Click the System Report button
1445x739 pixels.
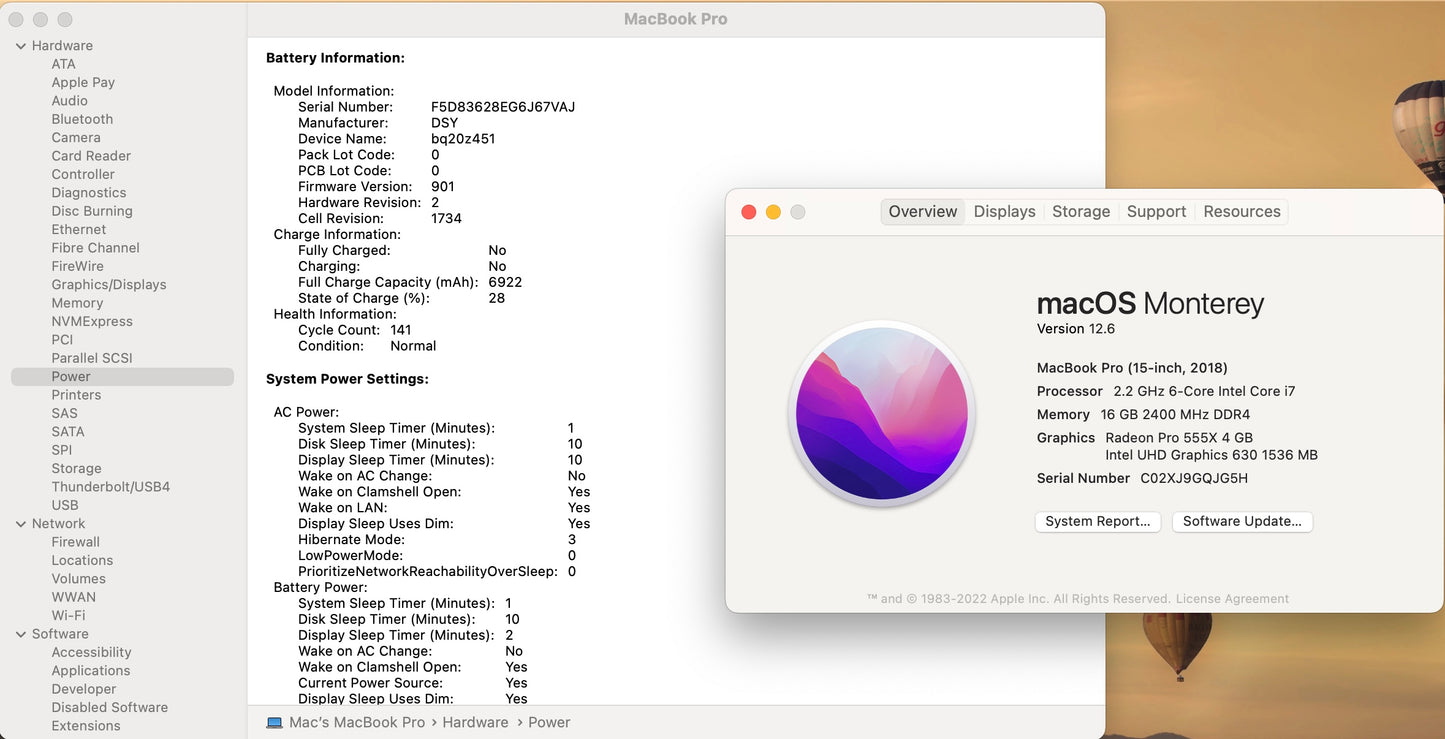click(1097, 521)
